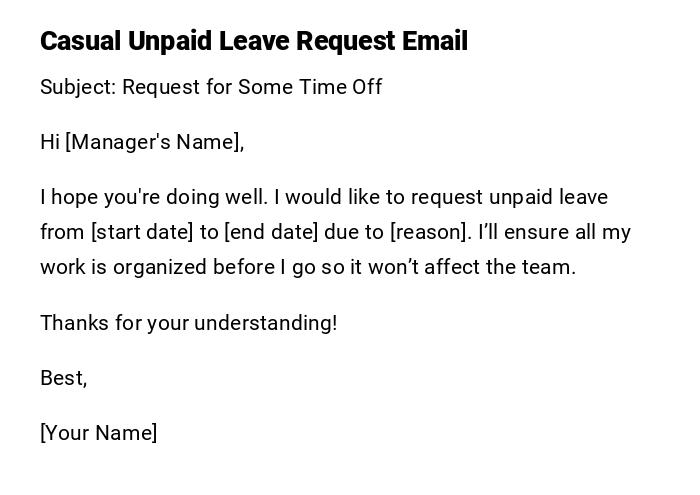Click the Thanks for your understanding line
The image size is (700, 495).
click(x=189, y=323)
